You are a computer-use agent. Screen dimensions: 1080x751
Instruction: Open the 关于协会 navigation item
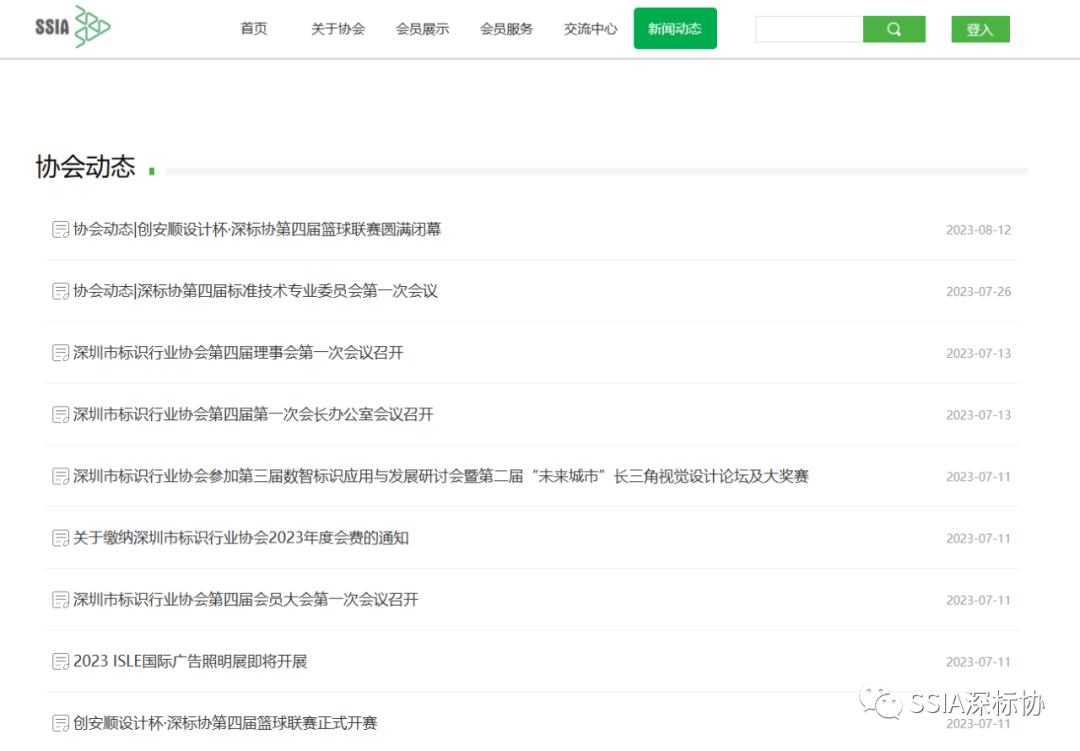coord(338,29)
